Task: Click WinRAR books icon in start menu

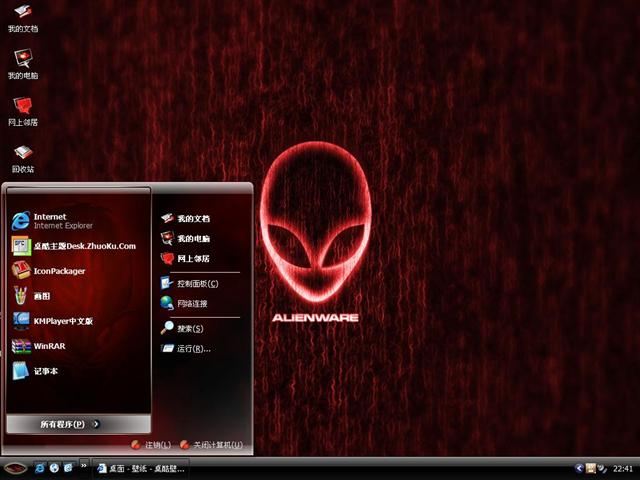Action: point(21,346)
